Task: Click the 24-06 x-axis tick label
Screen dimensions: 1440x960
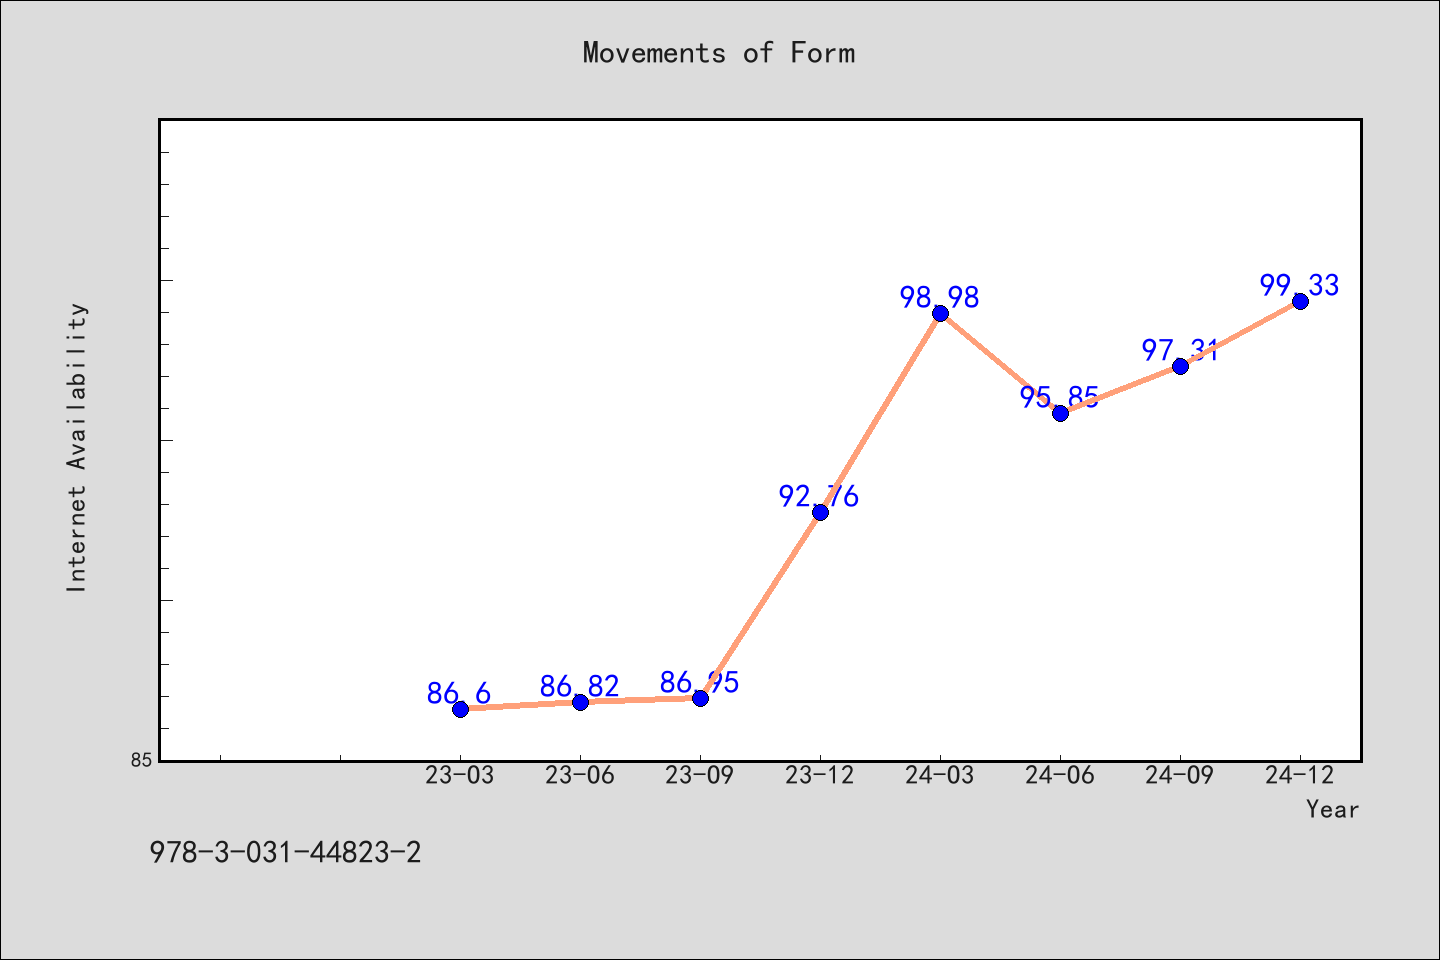Action: (x=1060, y=776)
